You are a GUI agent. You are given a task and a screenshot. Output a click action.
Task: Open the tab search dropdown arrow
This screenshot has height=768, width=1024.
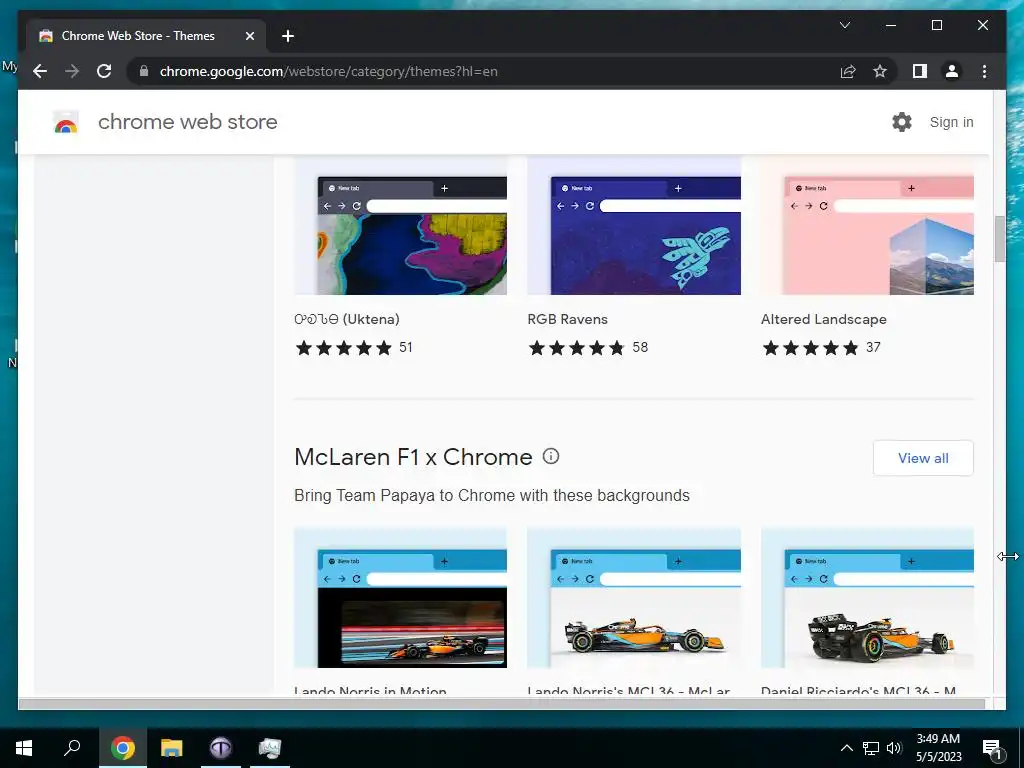click(844, 25)
